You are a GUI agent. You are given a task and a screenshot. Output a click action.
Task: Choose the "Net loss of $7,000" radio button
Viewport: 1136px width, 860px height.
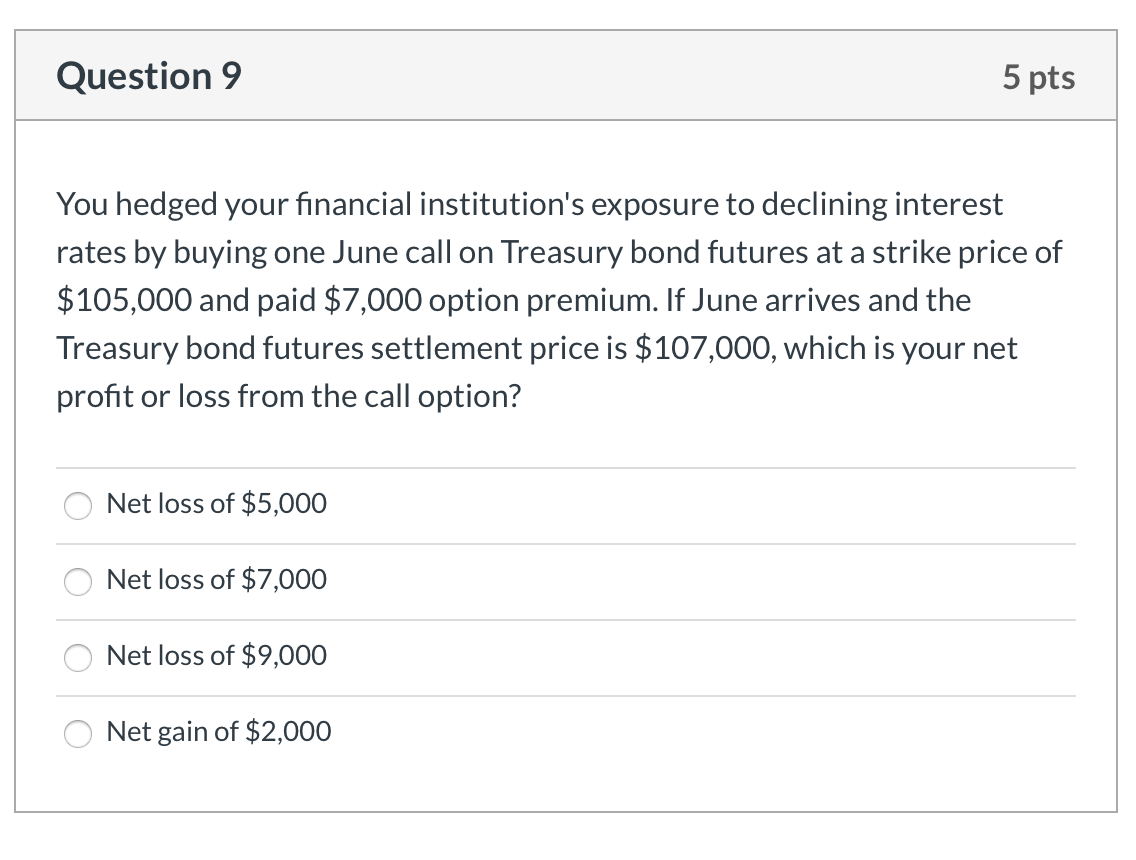point(79,581)
